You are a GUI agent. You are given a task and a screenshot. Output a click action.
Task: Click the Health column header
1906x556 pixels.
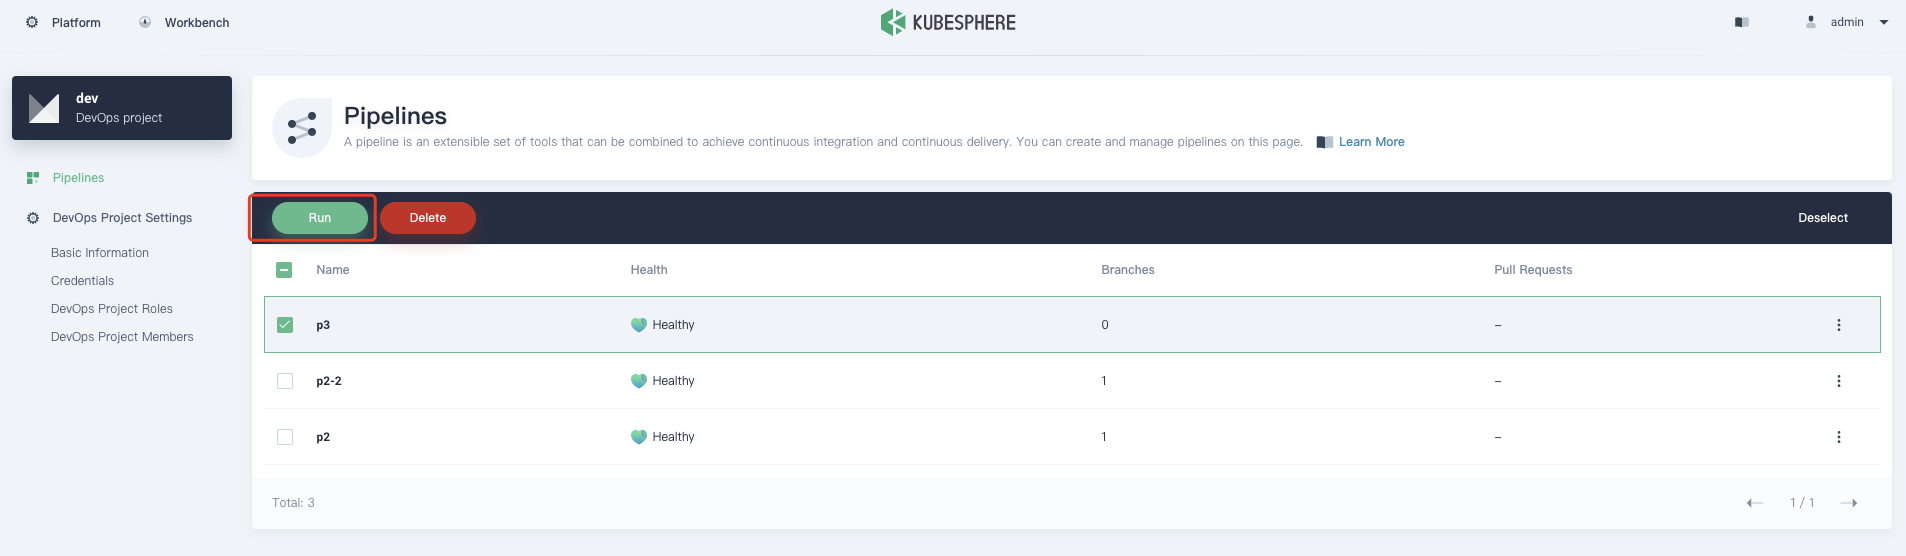649,270
